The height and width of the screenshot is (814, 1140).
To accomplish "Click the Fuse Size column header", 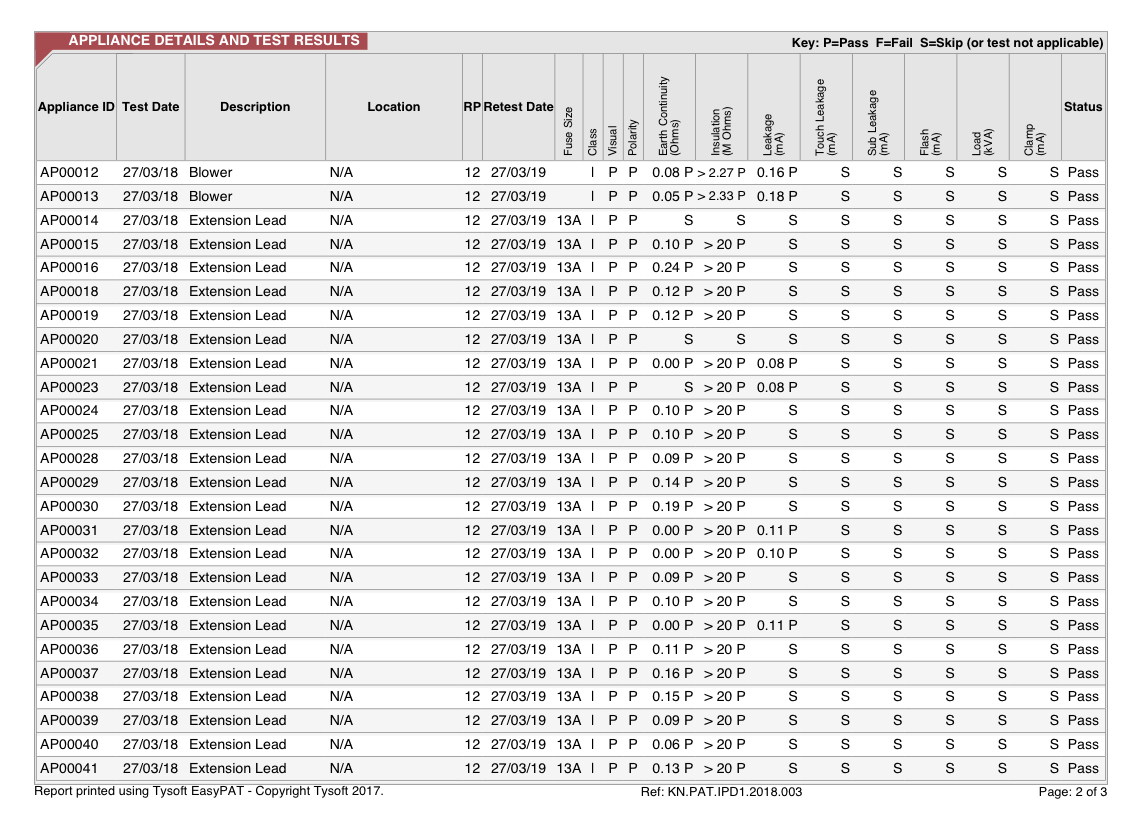I will 568,130.
